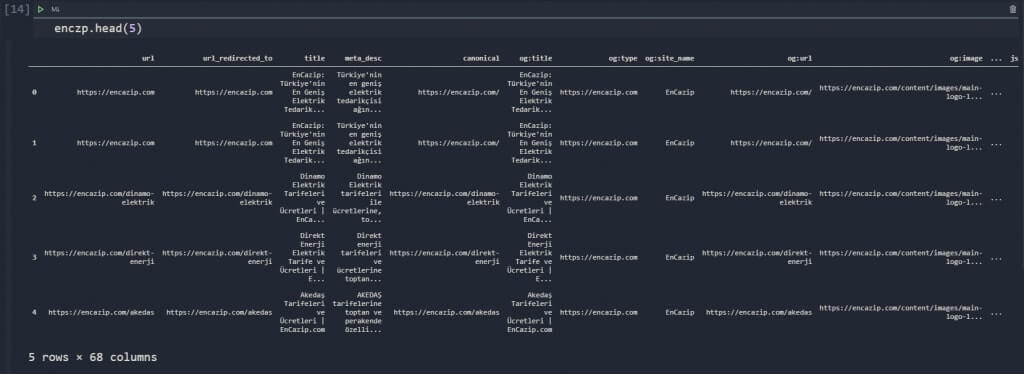
Task: Click the 'og:url' column header
Action: pos(800,58)
